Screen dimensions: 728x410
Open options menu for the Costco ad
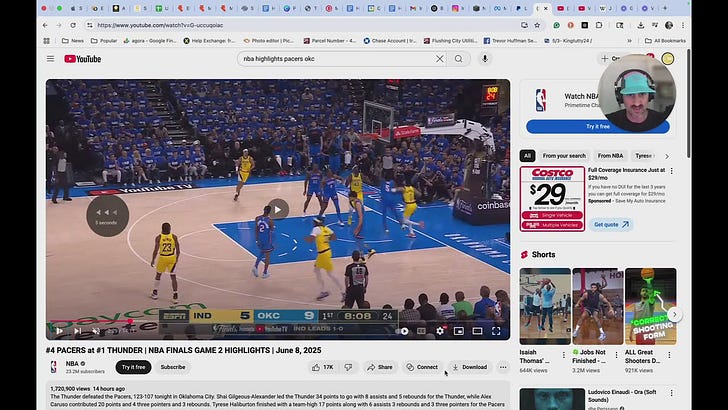[x=671, y=171]
